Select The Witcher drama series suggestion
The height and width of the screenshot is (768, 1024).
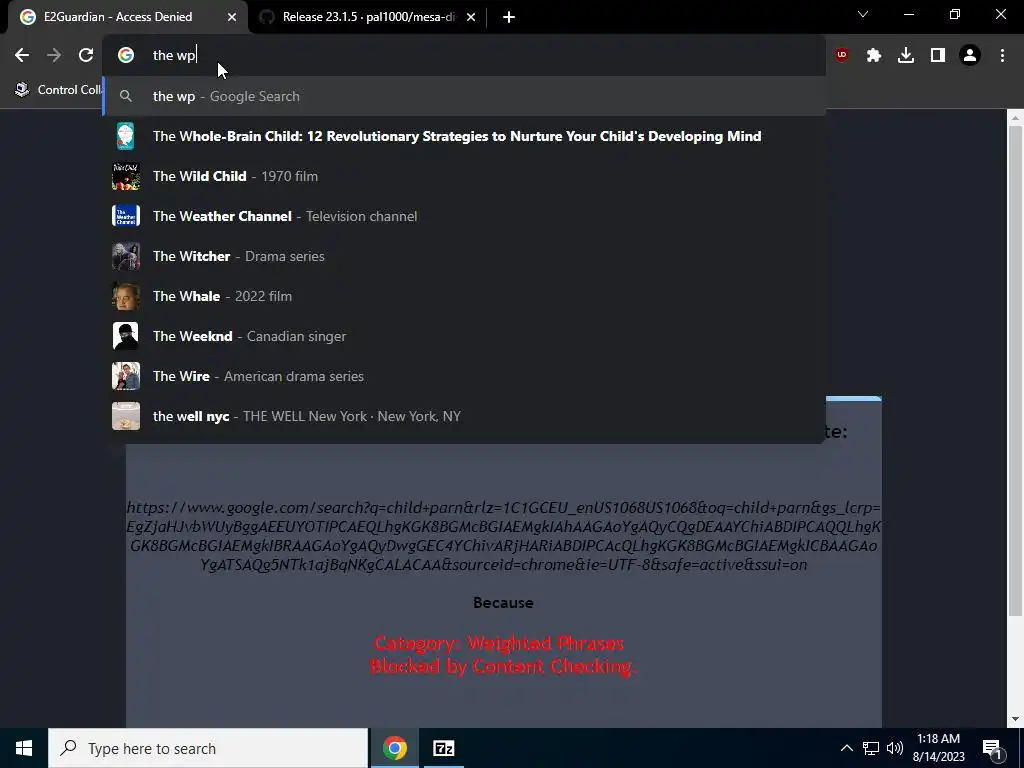click(x=464, y=256)
